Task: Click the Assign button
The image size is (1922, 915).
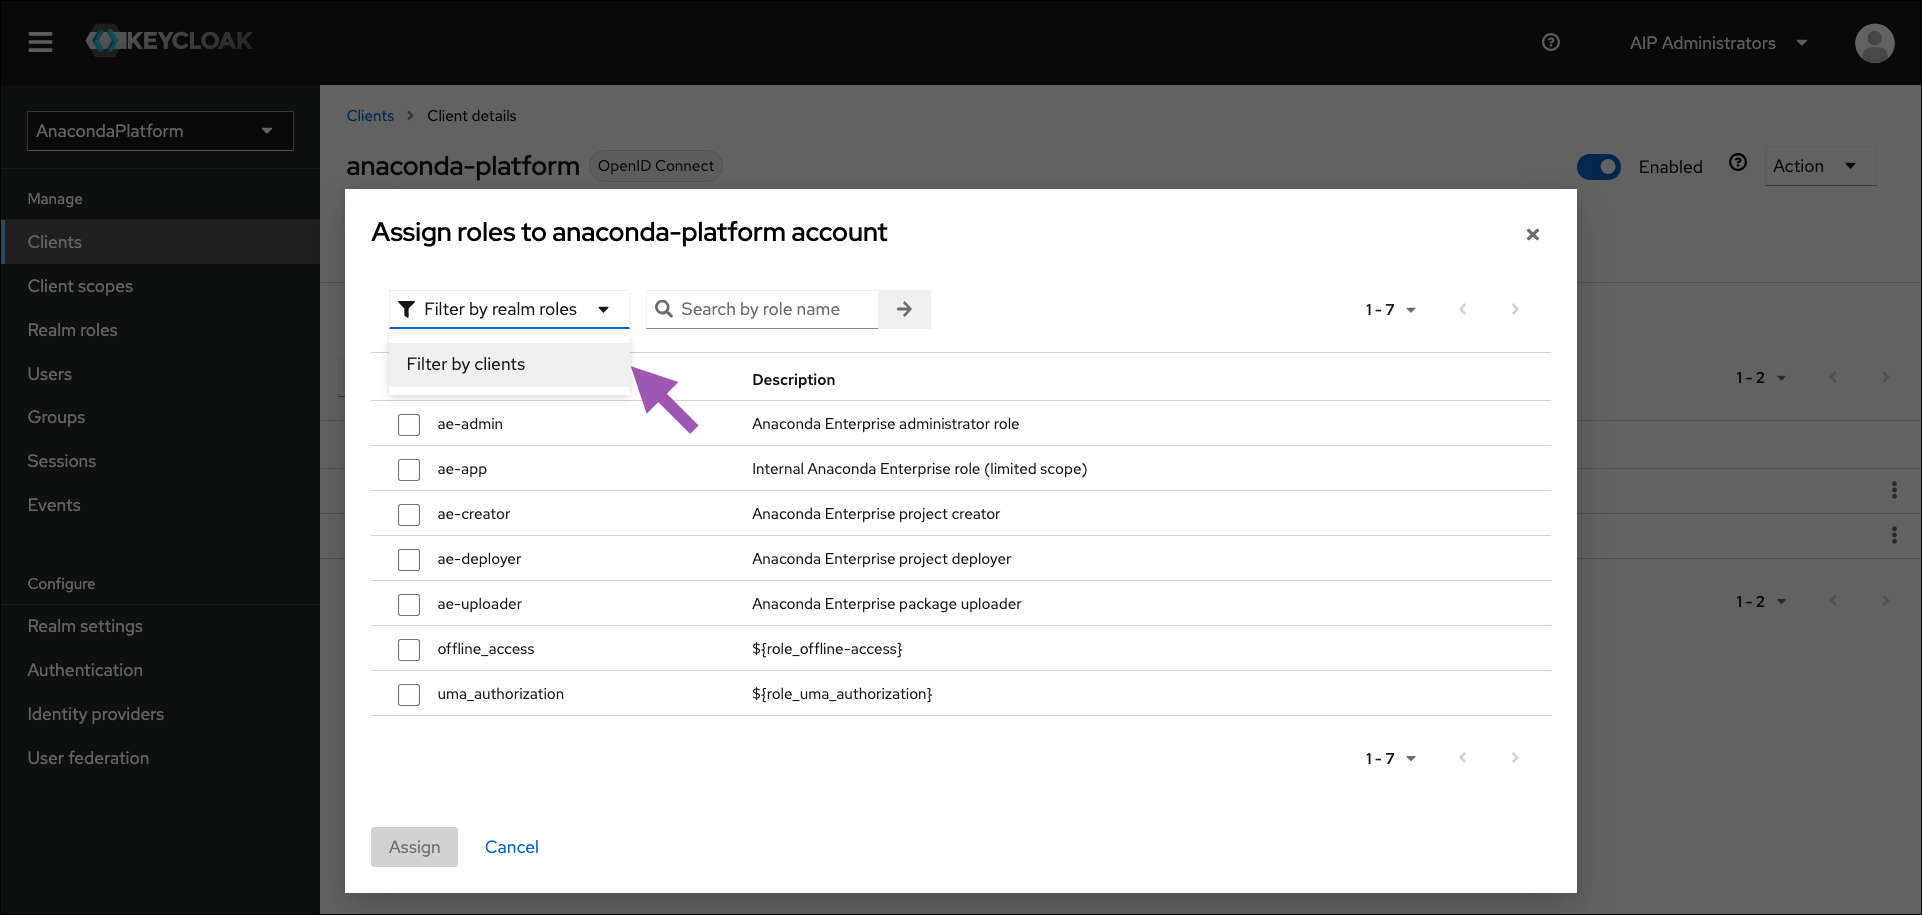Action: (414, 847)
